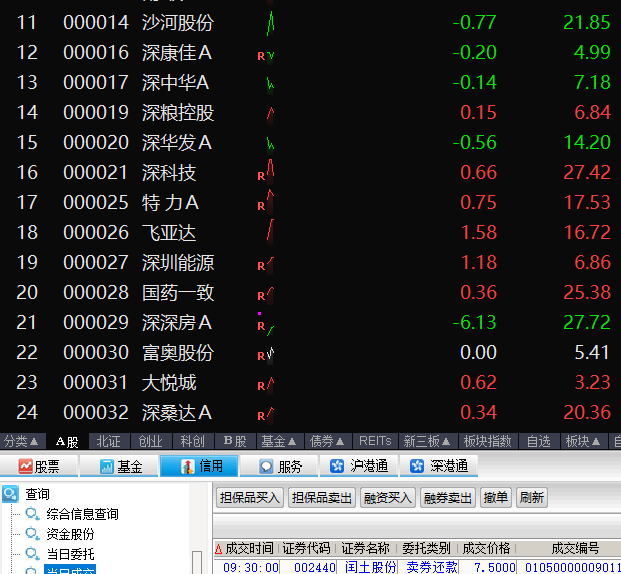
Task: Expand the 新三板 market dropdown
Action: point(427,441)
